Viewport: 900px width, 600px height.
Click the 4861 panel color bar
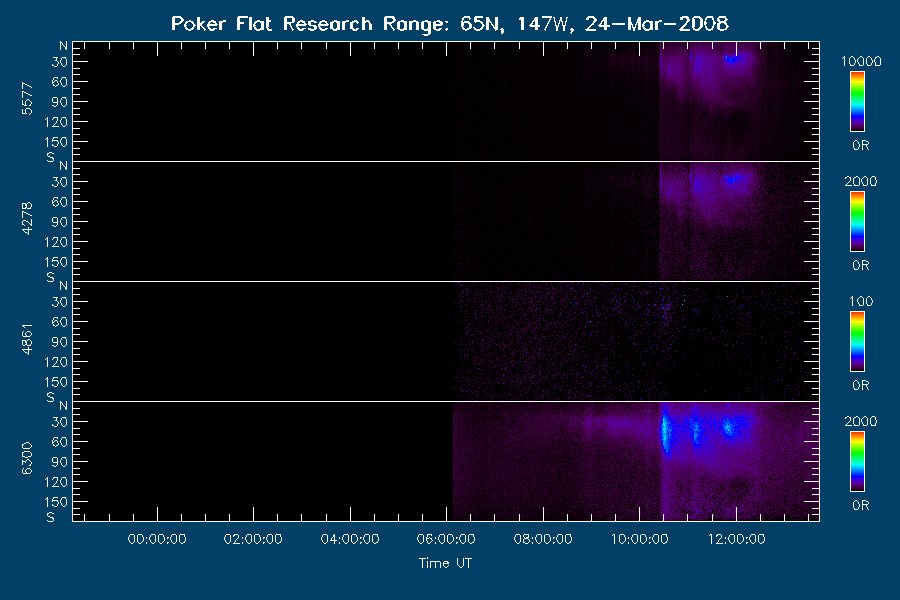[x=857, y=342]
